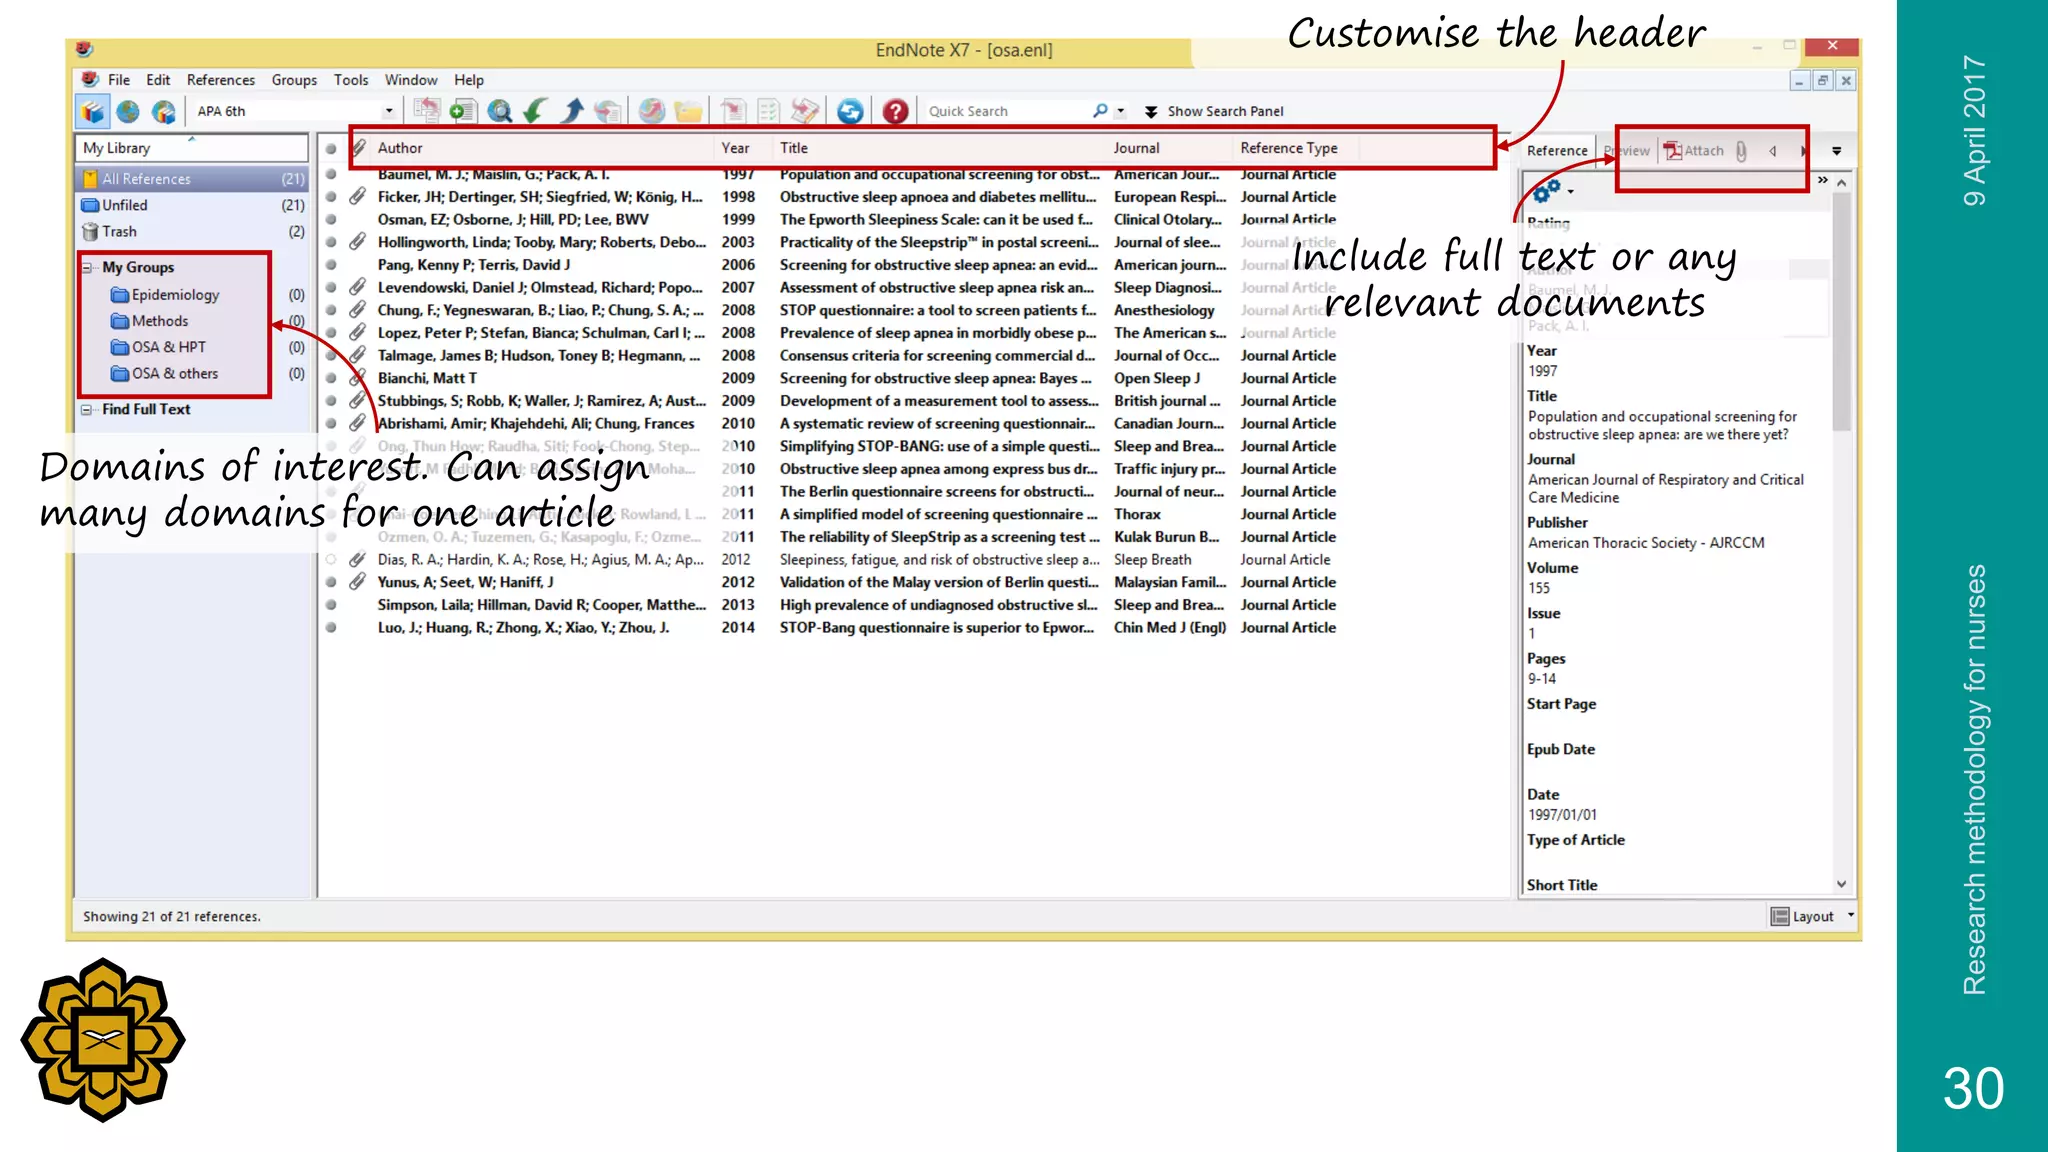Sort references by Year column header
This screenshot has height=1152, width=2048.
click(735, 148)
